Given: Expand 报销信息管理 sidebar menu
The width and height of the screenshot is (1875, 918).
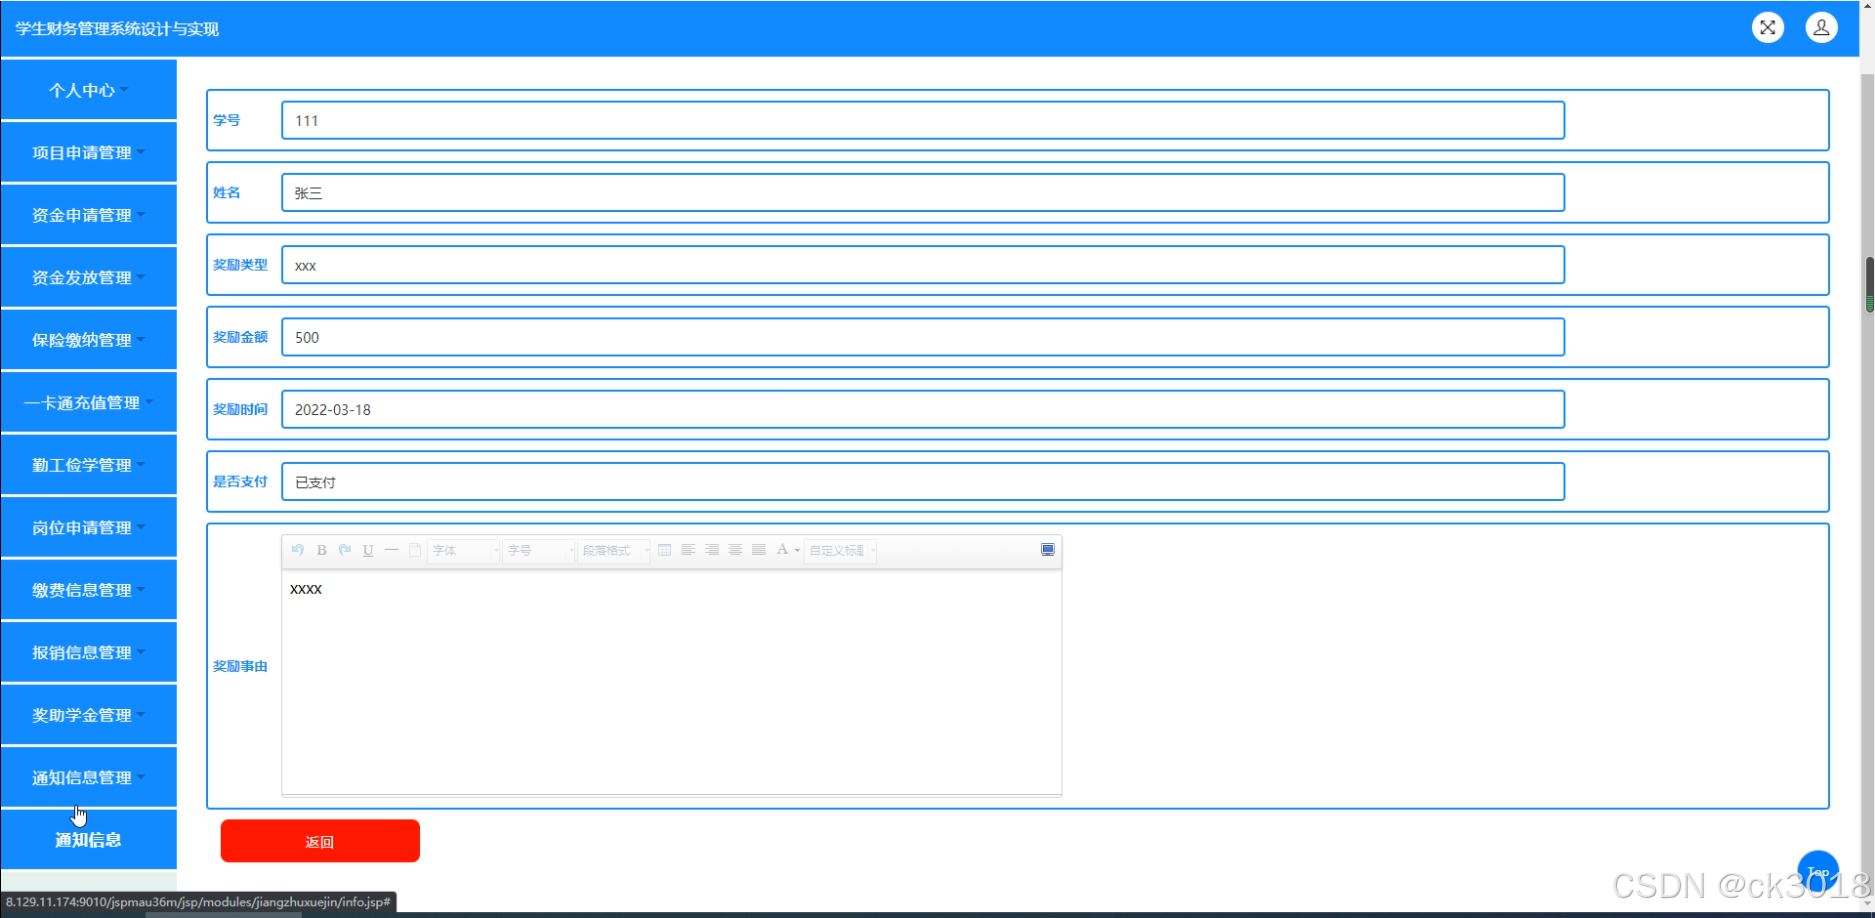Looking at the screenshot, I should click(89, 652).
